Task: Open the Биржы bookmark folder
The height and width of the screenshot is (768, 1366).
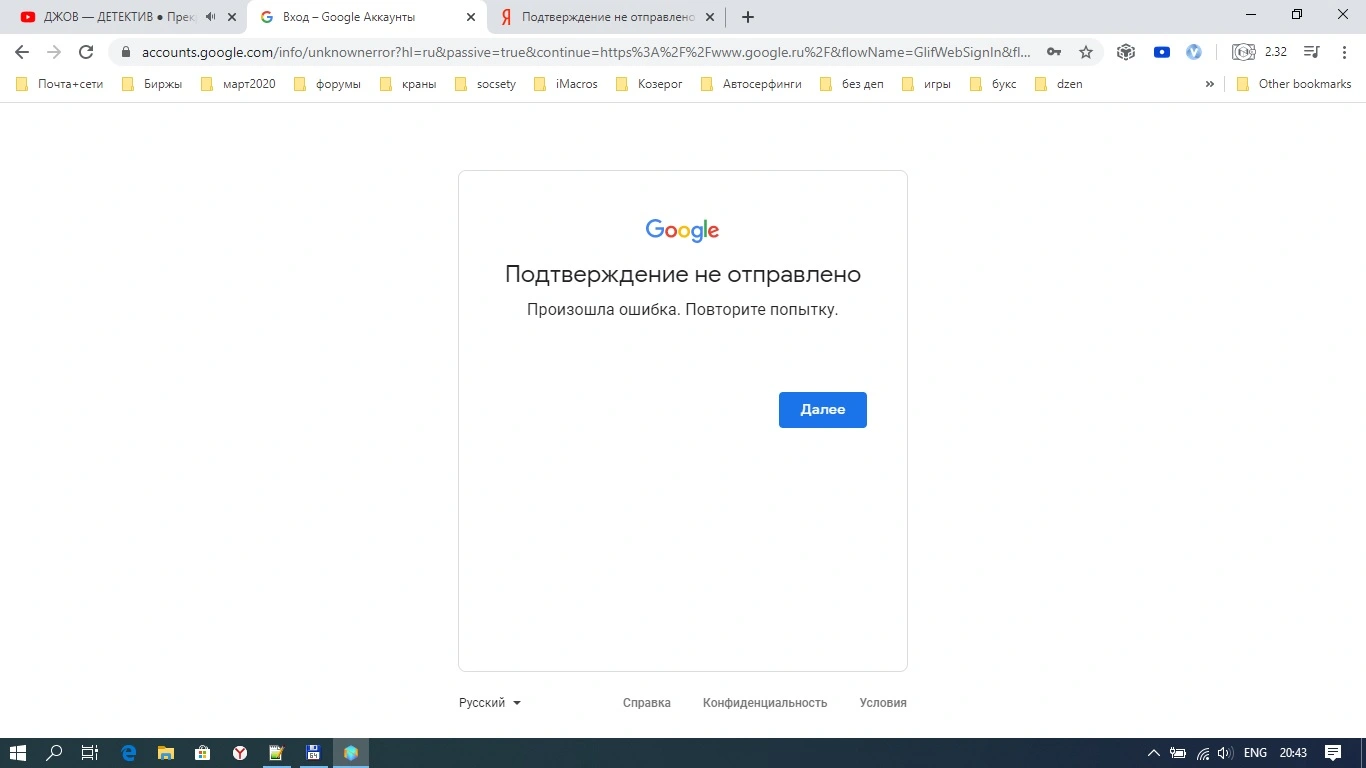Action: (152, 84)
